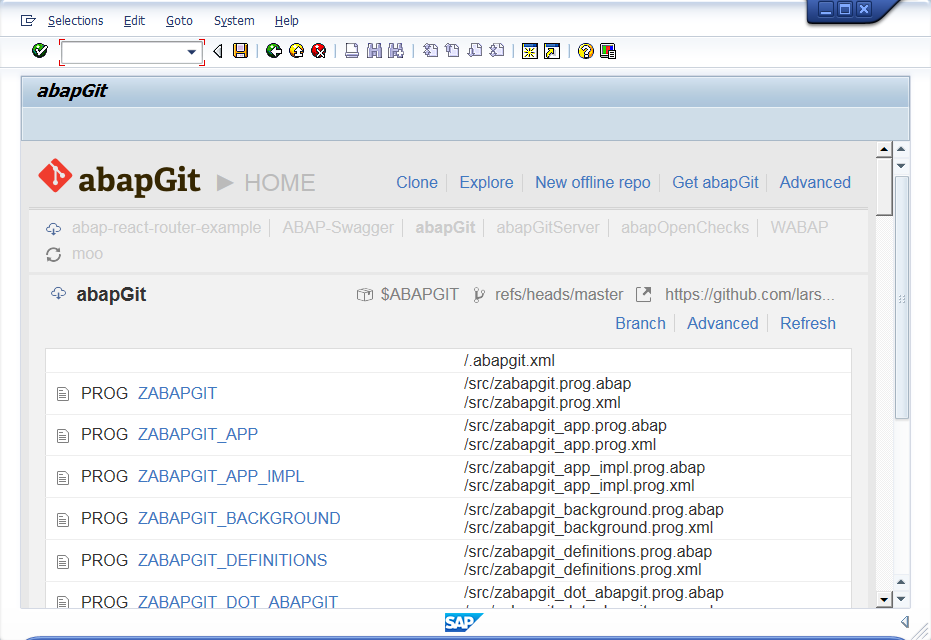Click the outer vertical scrollbar thumb
This screenshot has height=640, width=931.
[x=902, y=297]
